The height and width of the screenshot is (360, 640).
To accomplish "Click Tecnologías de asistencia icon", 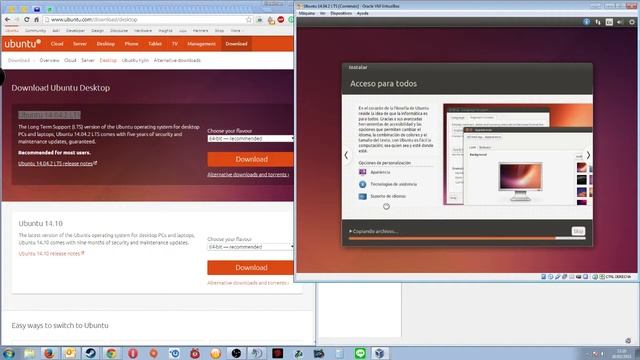I will coord(362,184).
